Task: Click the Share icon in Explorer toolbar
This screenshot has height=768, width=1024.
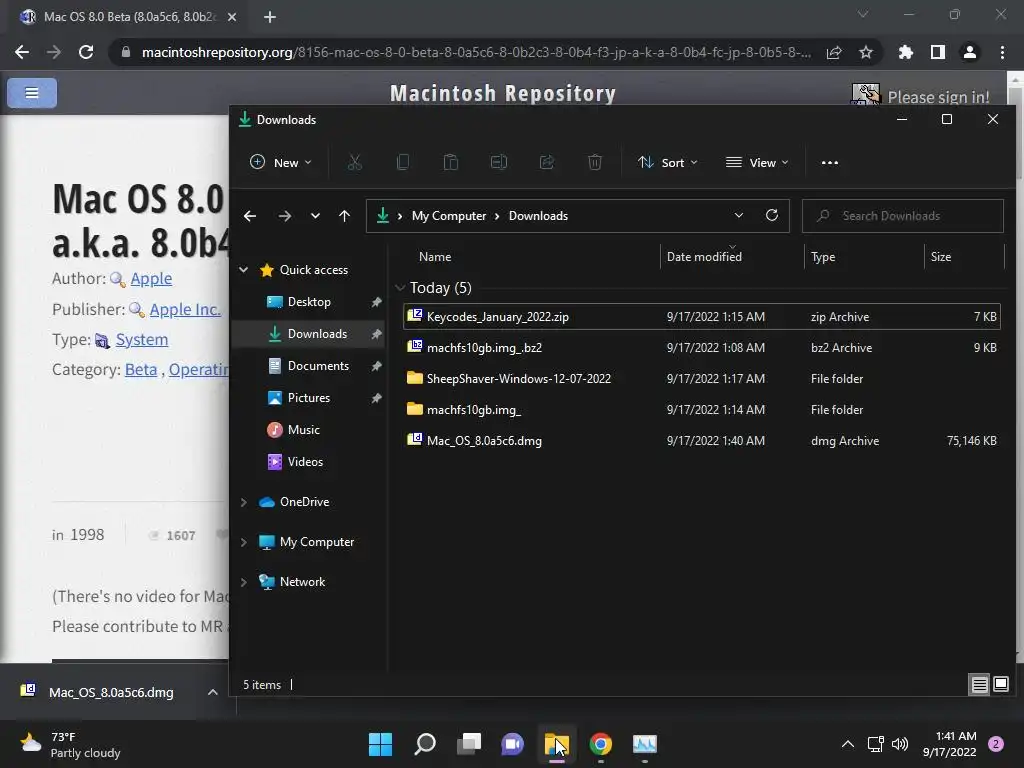Action: (547, 163)
